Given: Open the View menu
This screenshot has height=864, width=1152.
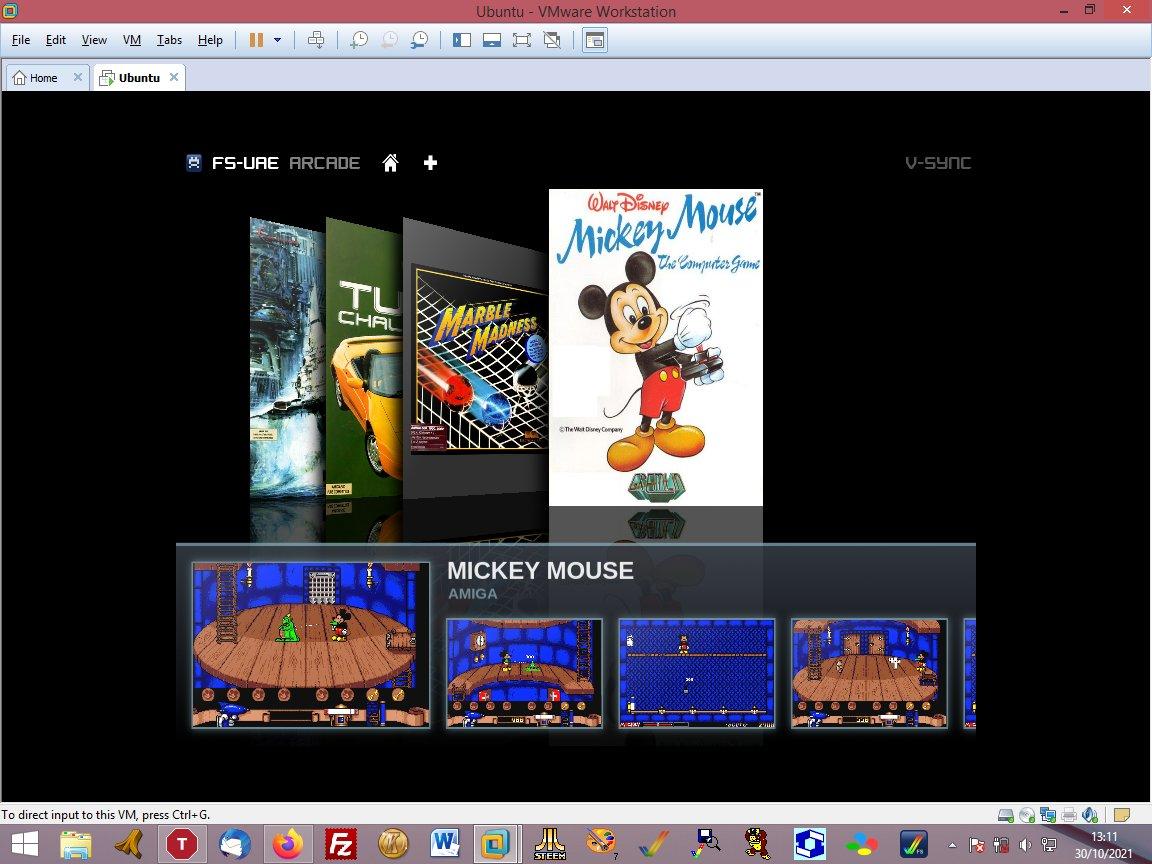Looking at the screenshot, I should click(x=94, y=40).
